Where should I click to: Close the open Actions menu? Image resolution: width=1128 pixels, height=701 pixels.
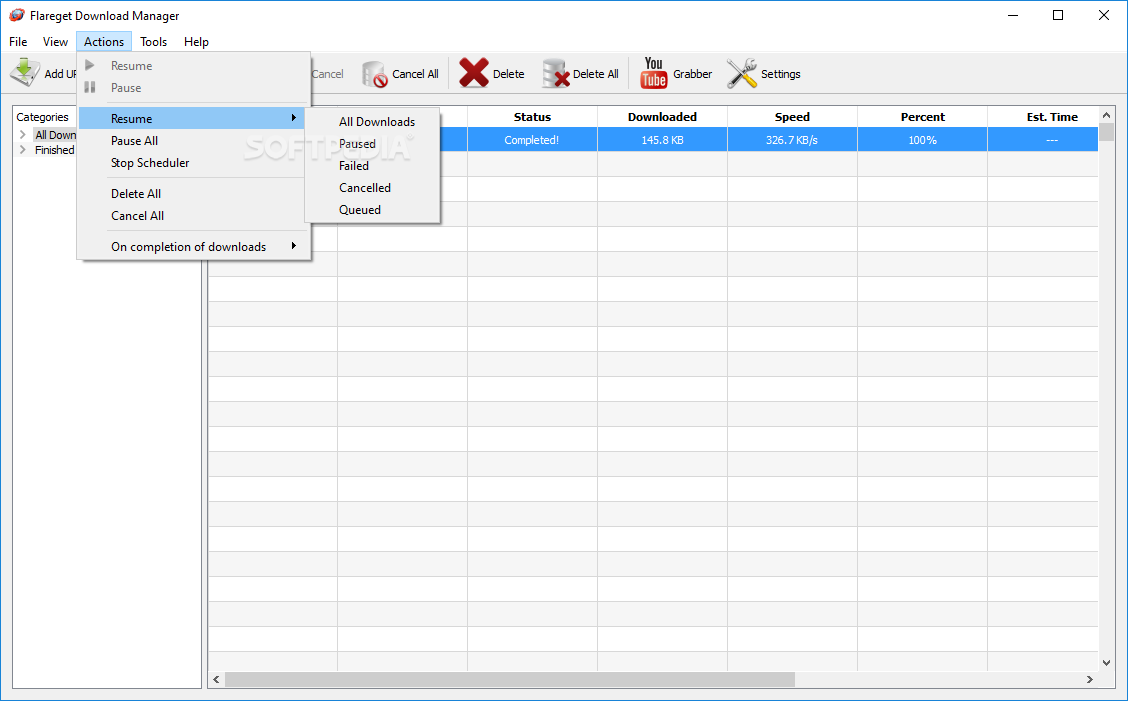coord(104,42)
